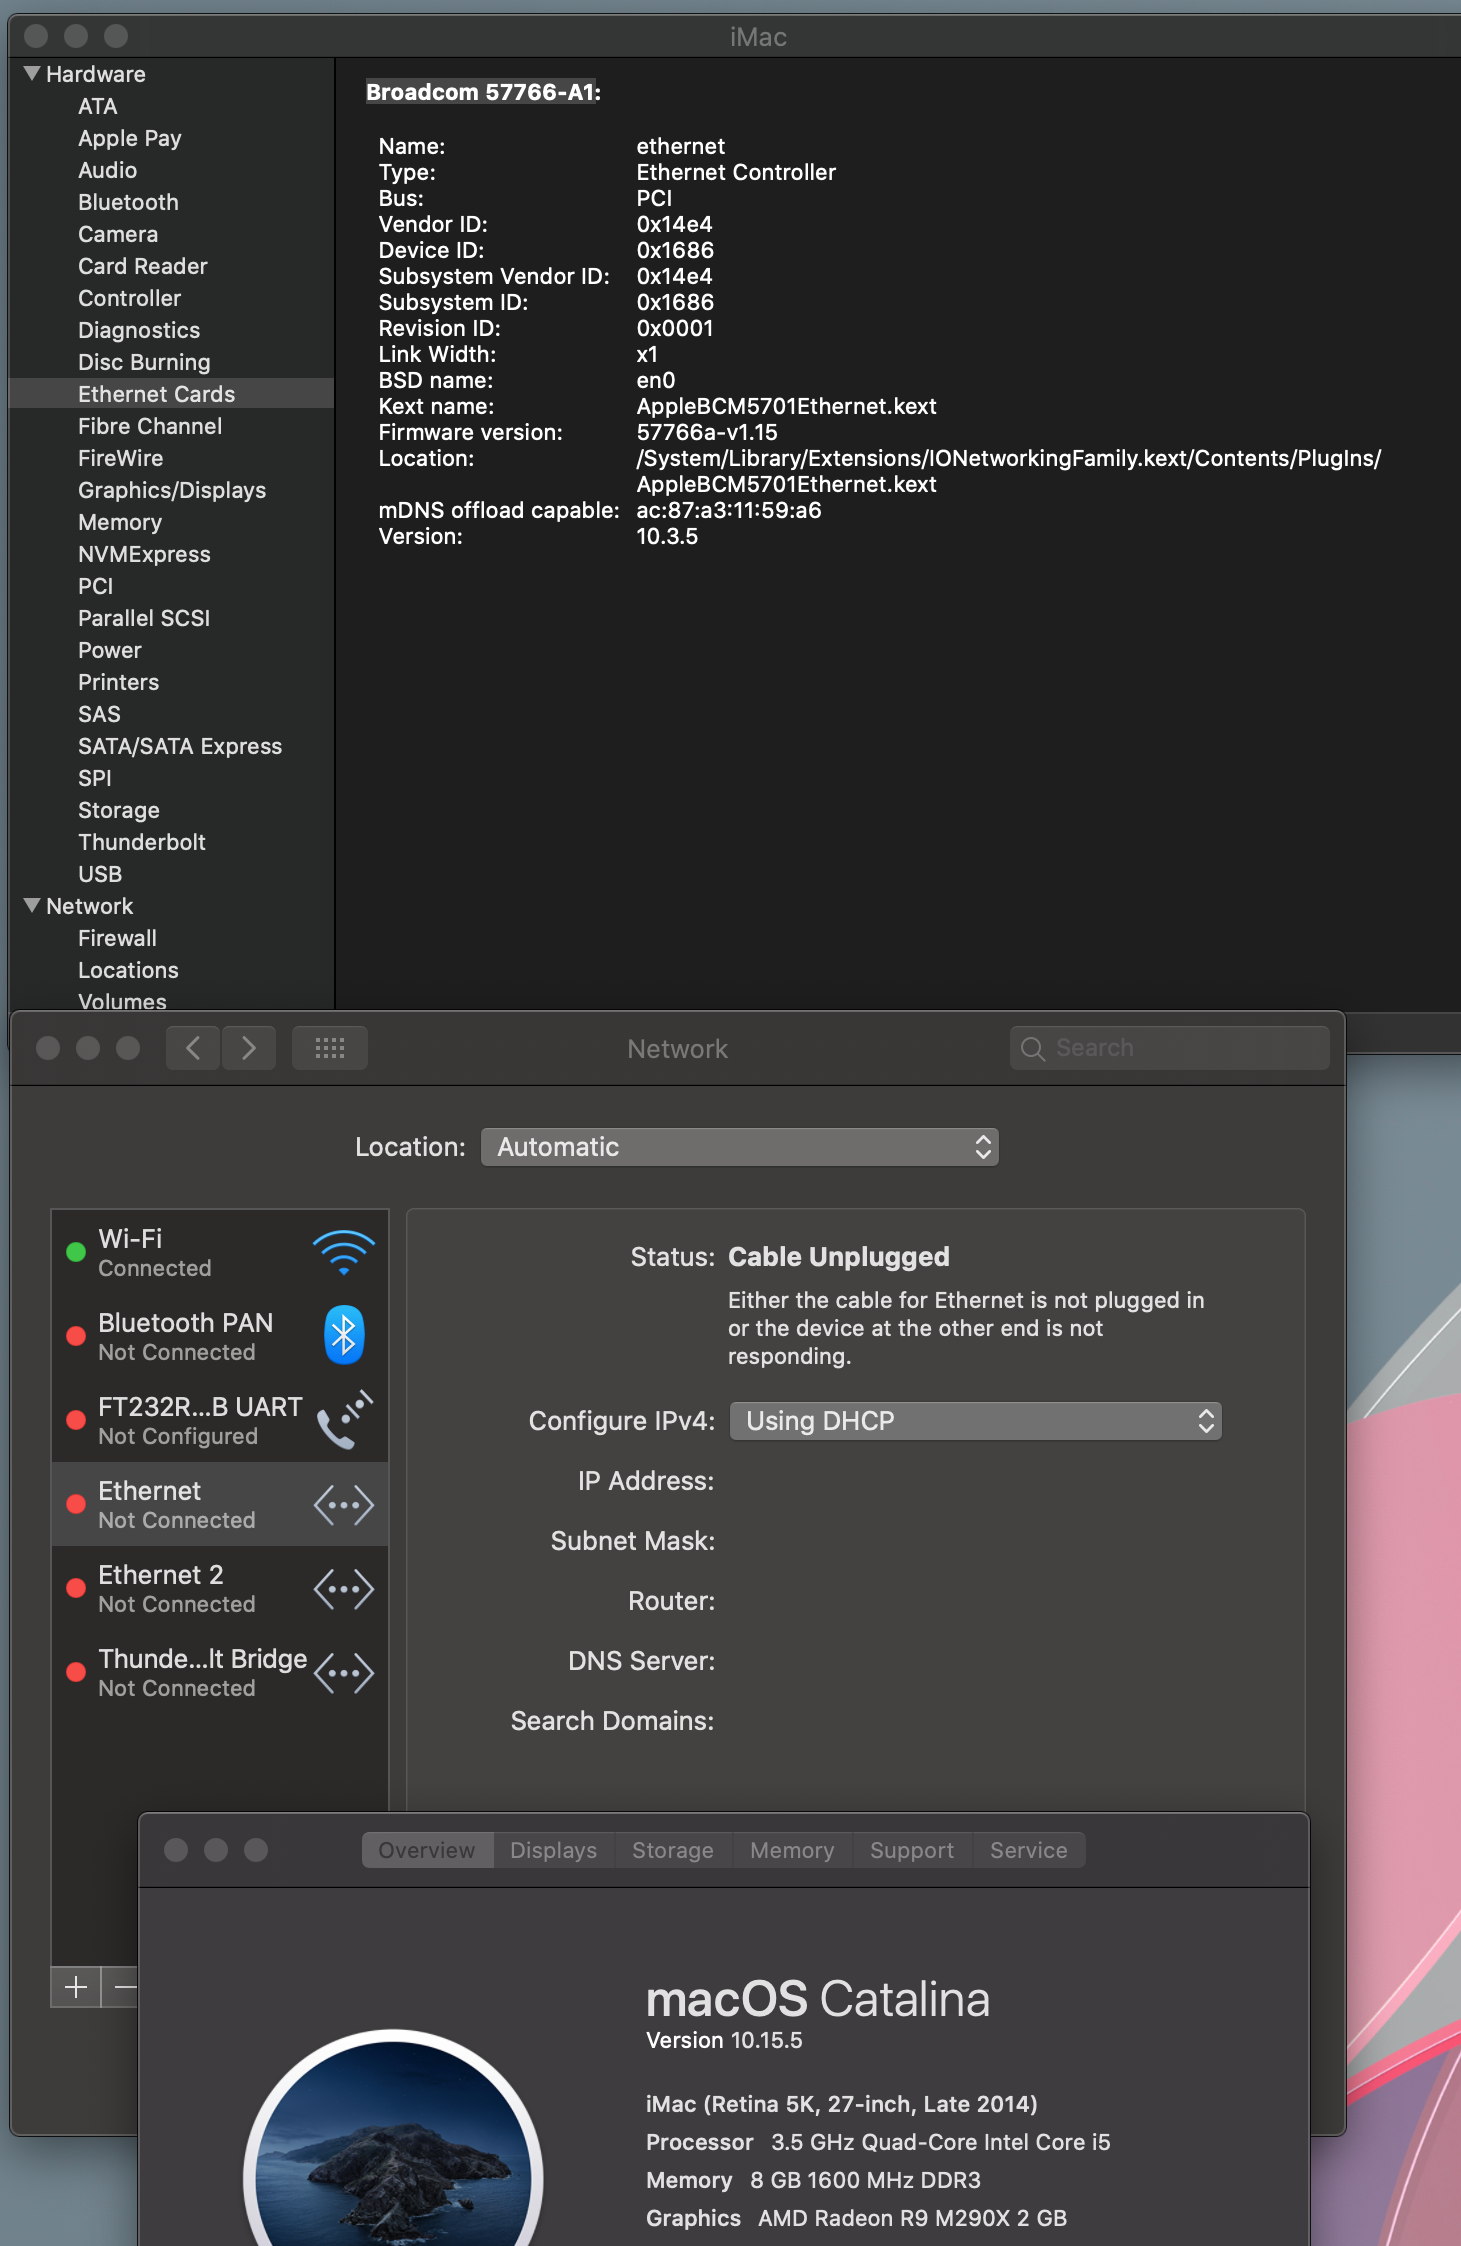The width and height of the screenshot is (1461, 2246).
Task: Go back in Network preferences
Action: pos(193,1048)
